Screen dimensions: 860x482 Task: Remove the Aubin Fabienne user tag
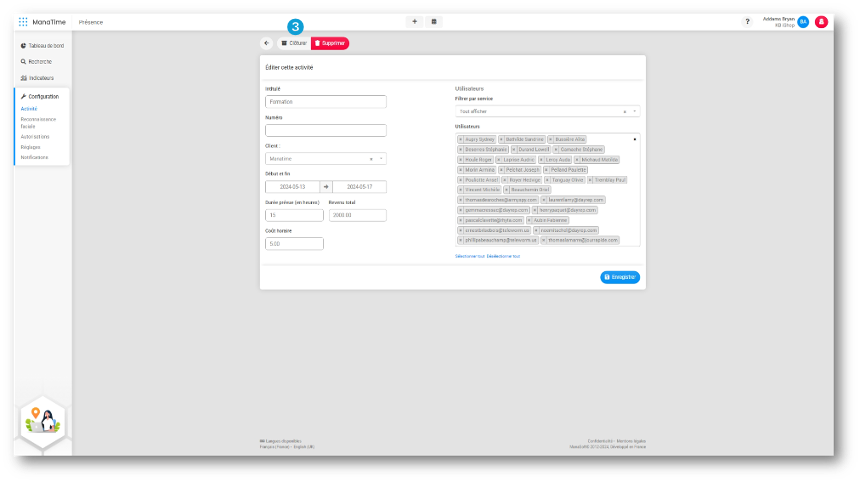(x=529, y=220)
